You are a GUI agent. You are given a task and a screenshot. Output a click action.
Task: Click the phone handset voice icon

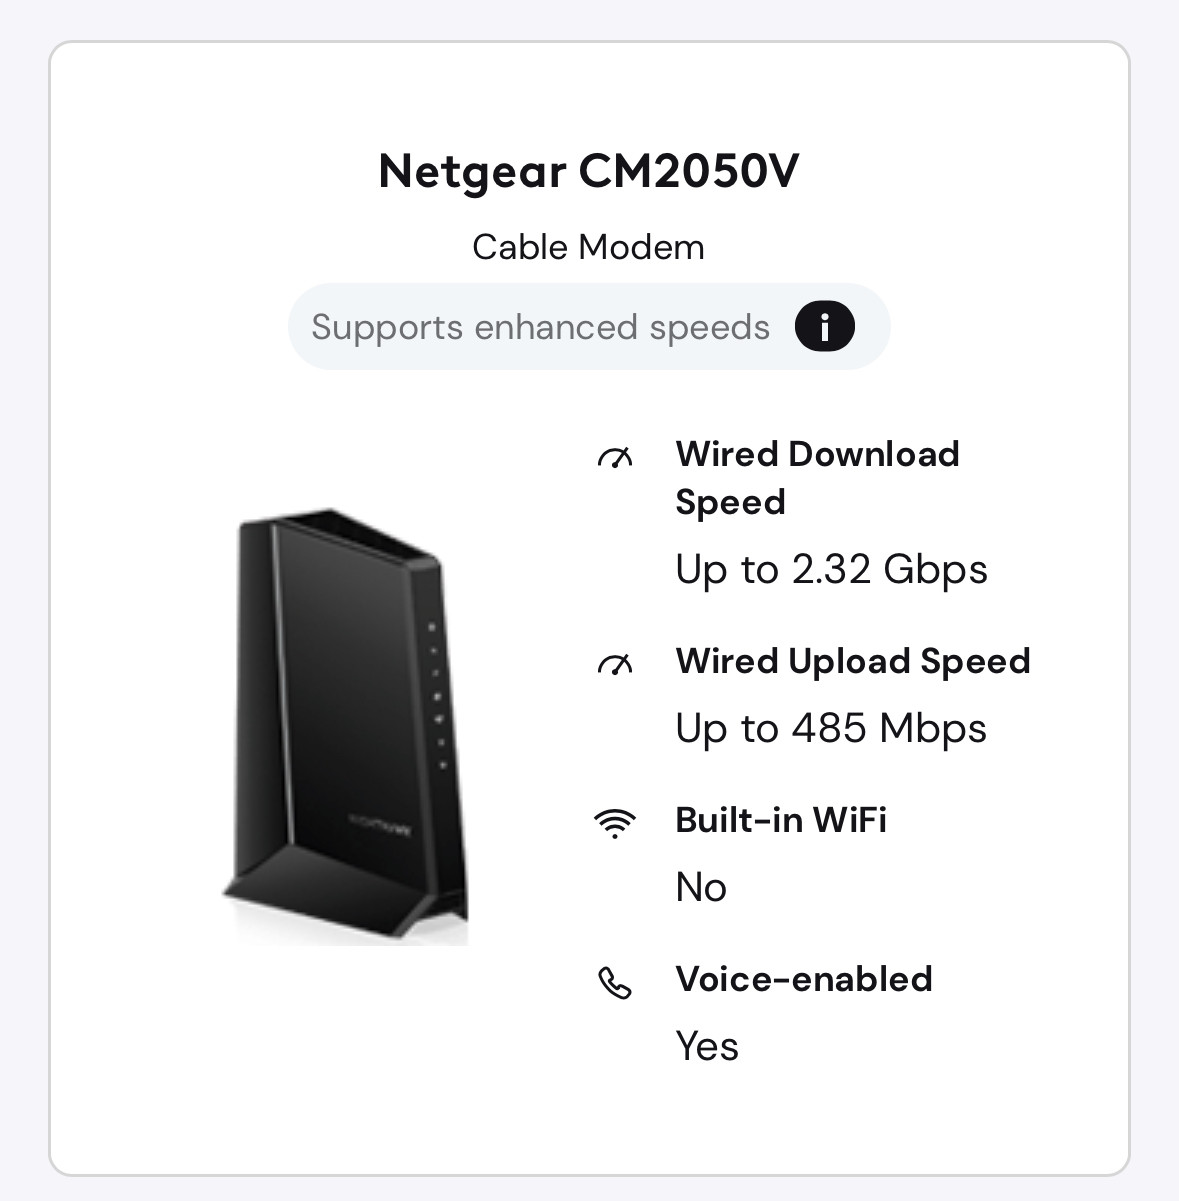tap(615, 983)
